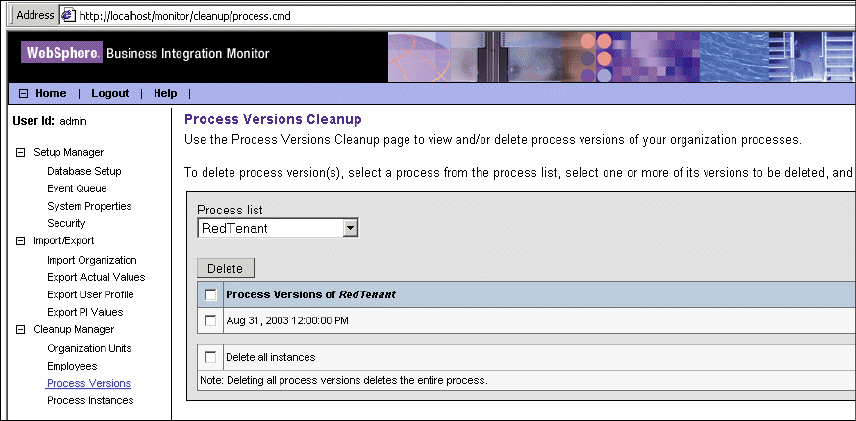Select Import Organization in sidebar
The image size is (856, 421).
[92, 260]
